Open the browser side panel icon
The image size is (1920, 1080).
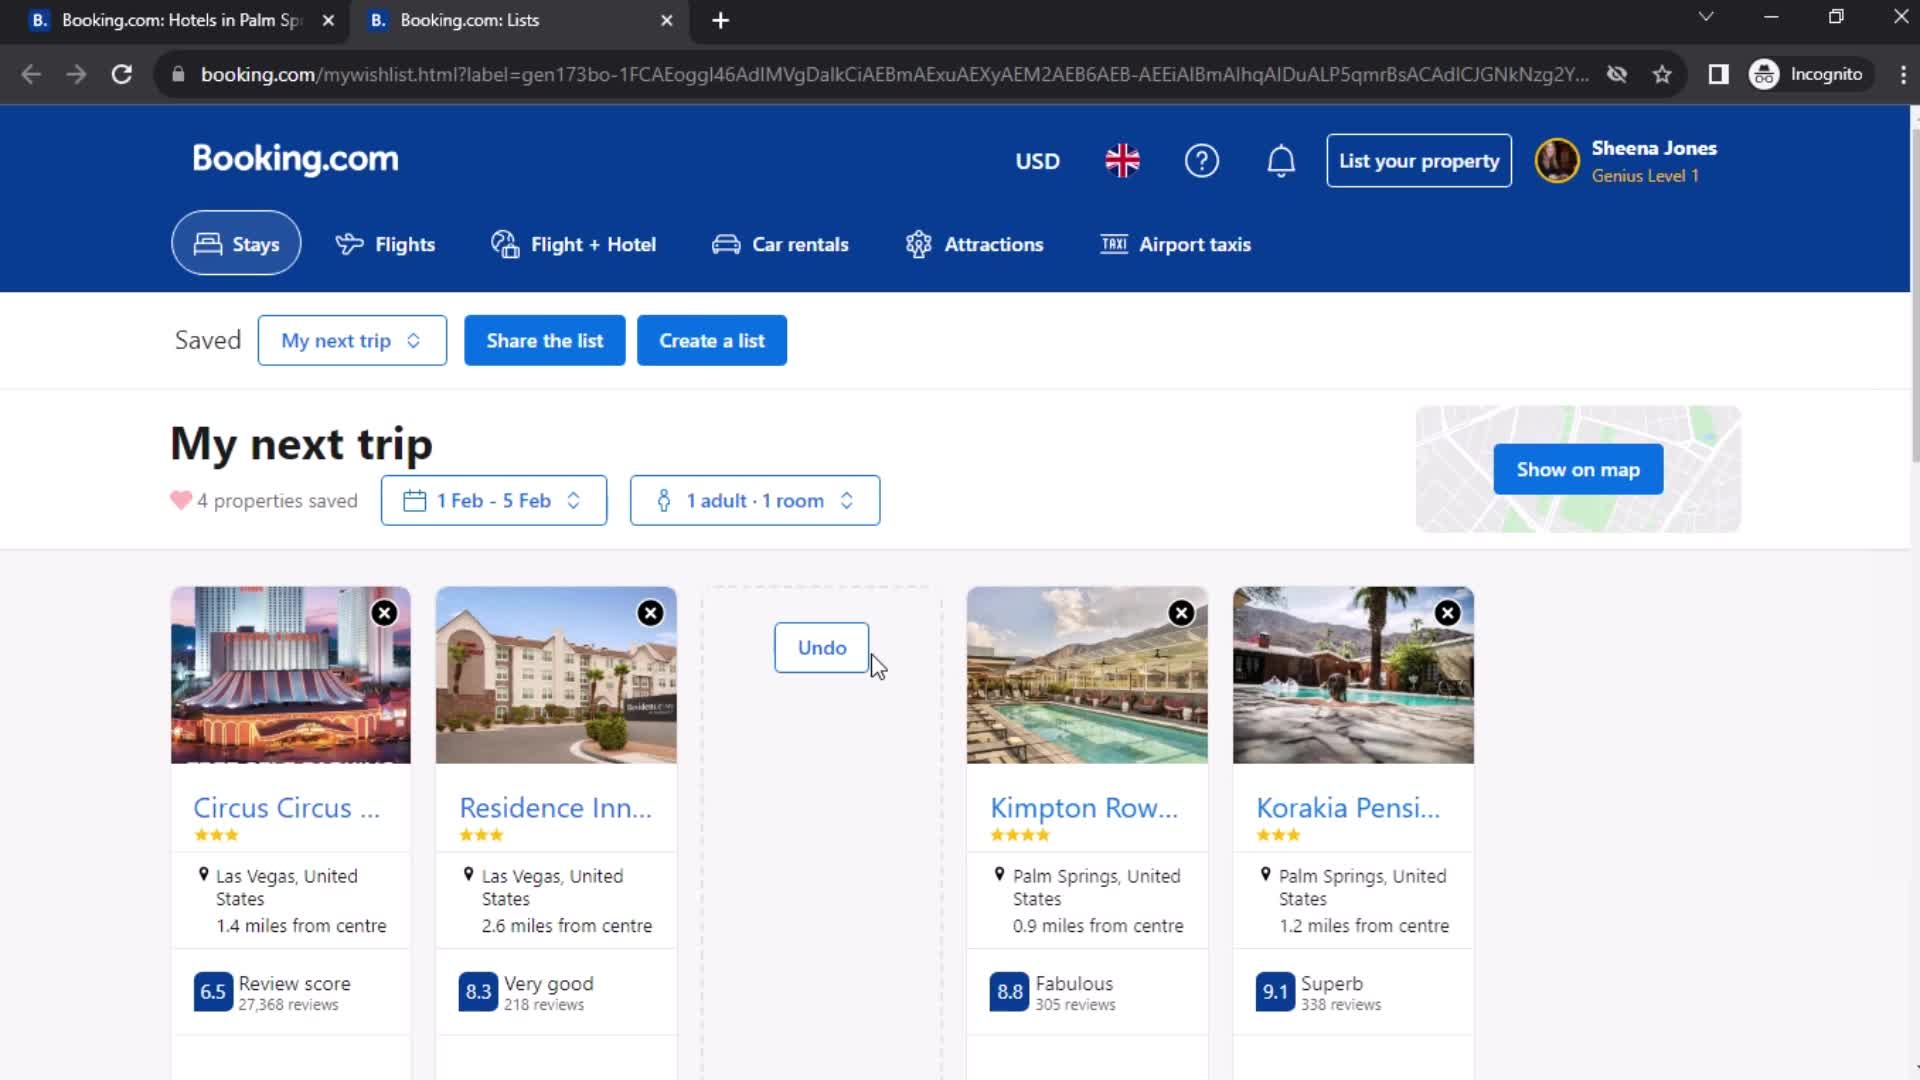(x=1718, y=74)
